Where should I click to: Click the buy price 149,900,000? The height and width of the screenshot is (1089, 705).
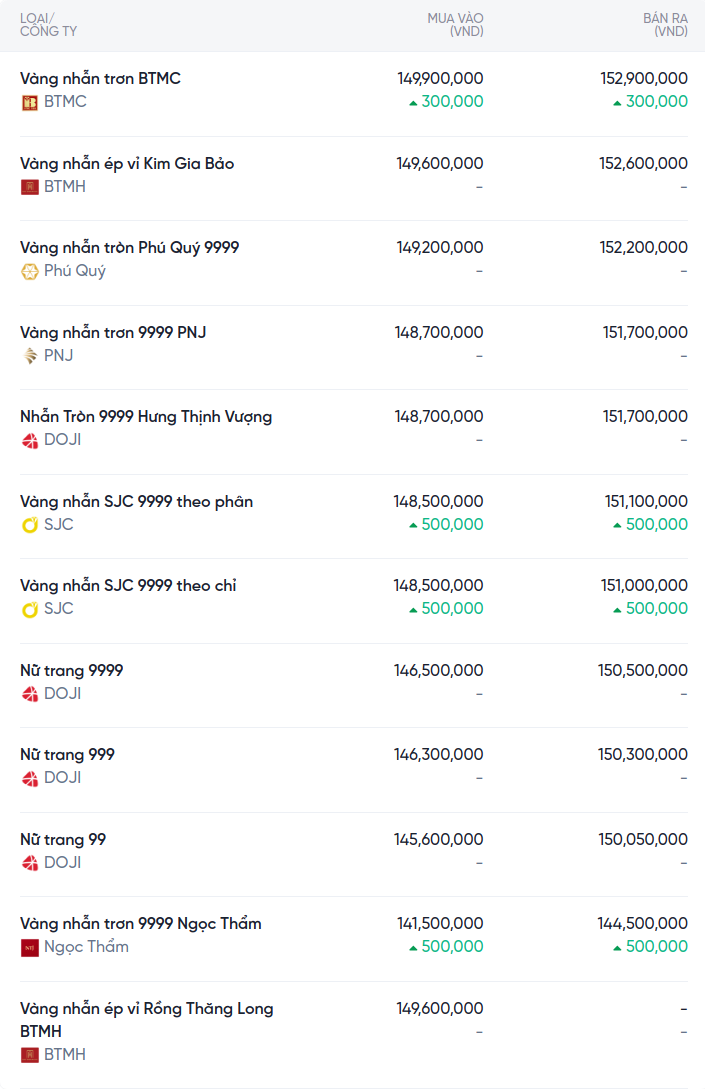(440, 78)
